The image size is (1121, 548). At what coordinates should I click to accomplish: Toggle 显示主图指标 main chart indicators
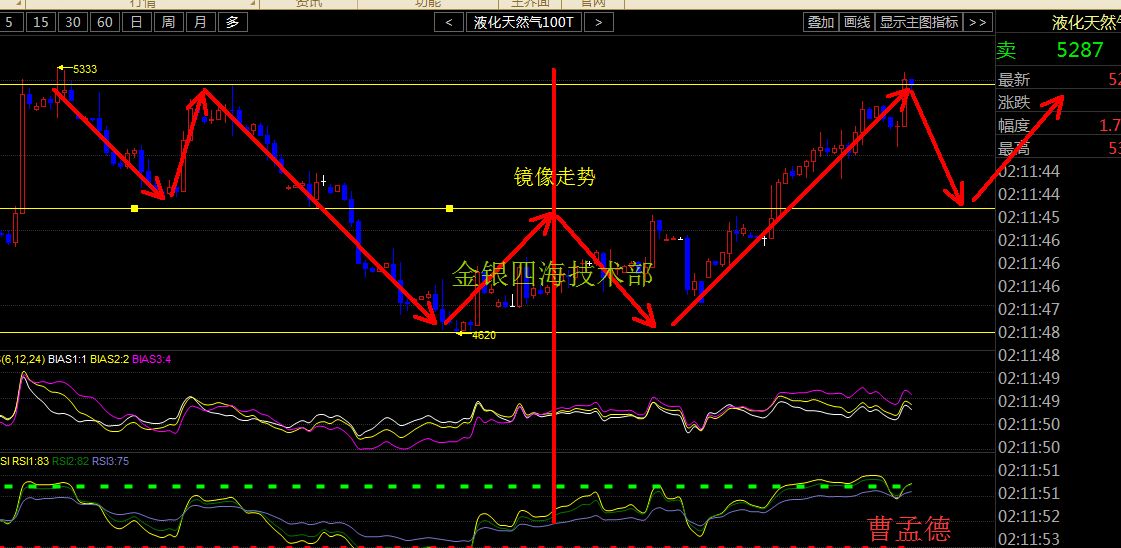click(x=919, y=22)
